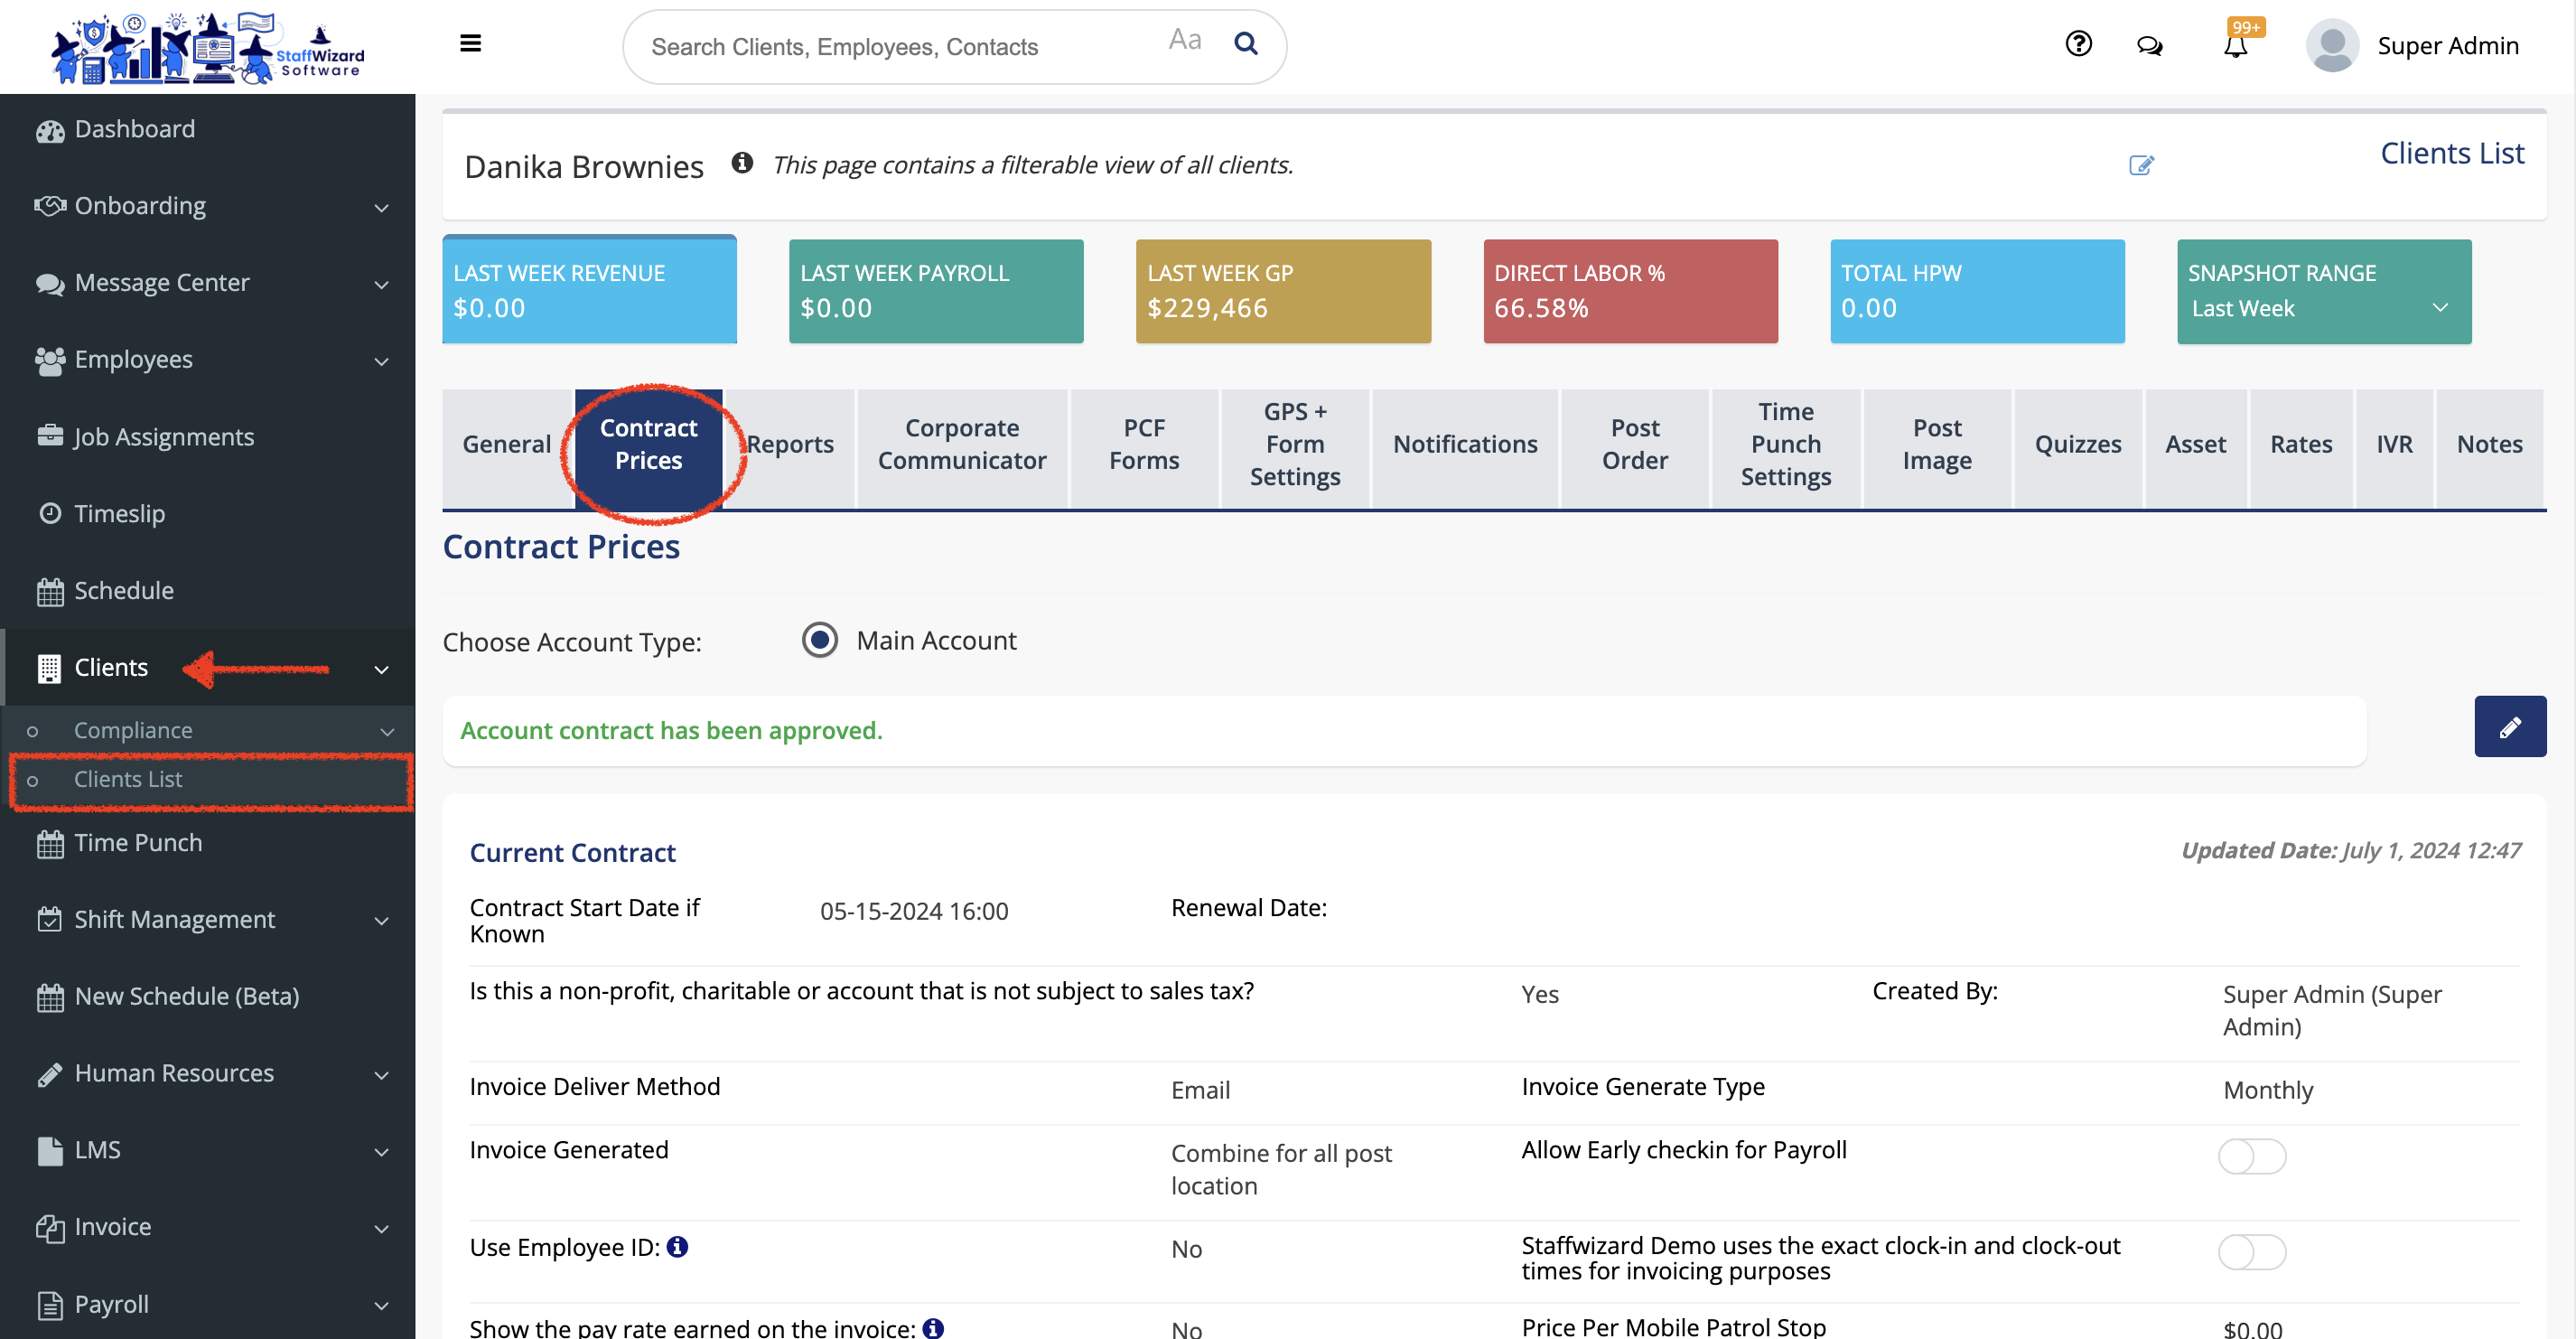Toggle exact clock-in clock-out invoicing switch
This screenshot has height=1339, width=2576.
point(2251,1252)
